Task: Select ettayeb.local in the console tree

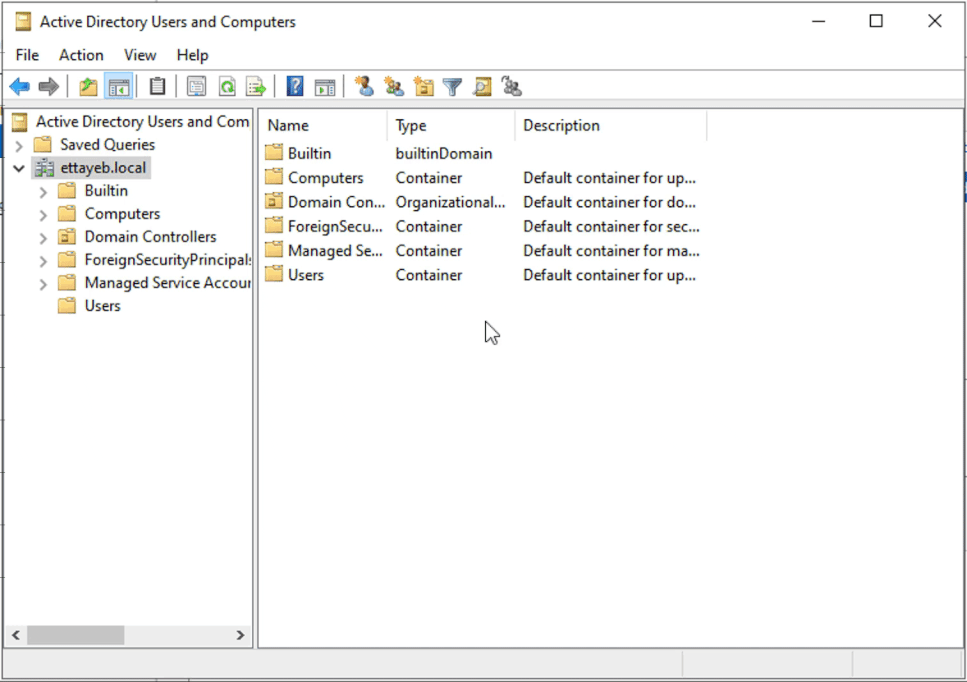Action: click(x=103, y=168)
